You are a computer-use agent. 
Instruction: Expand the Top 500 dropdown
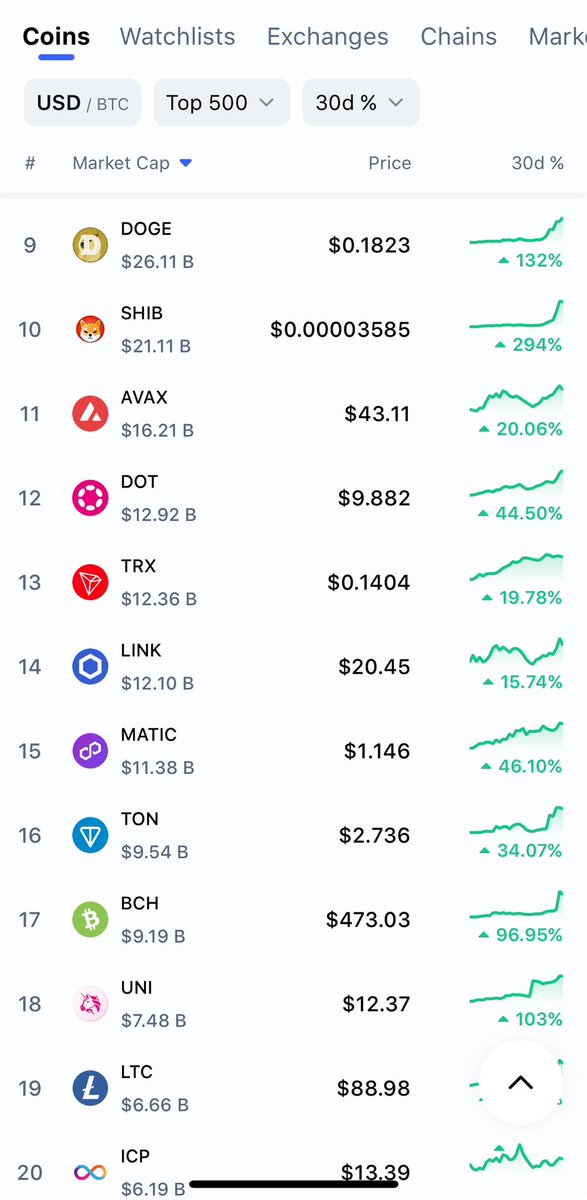point(222,103)
